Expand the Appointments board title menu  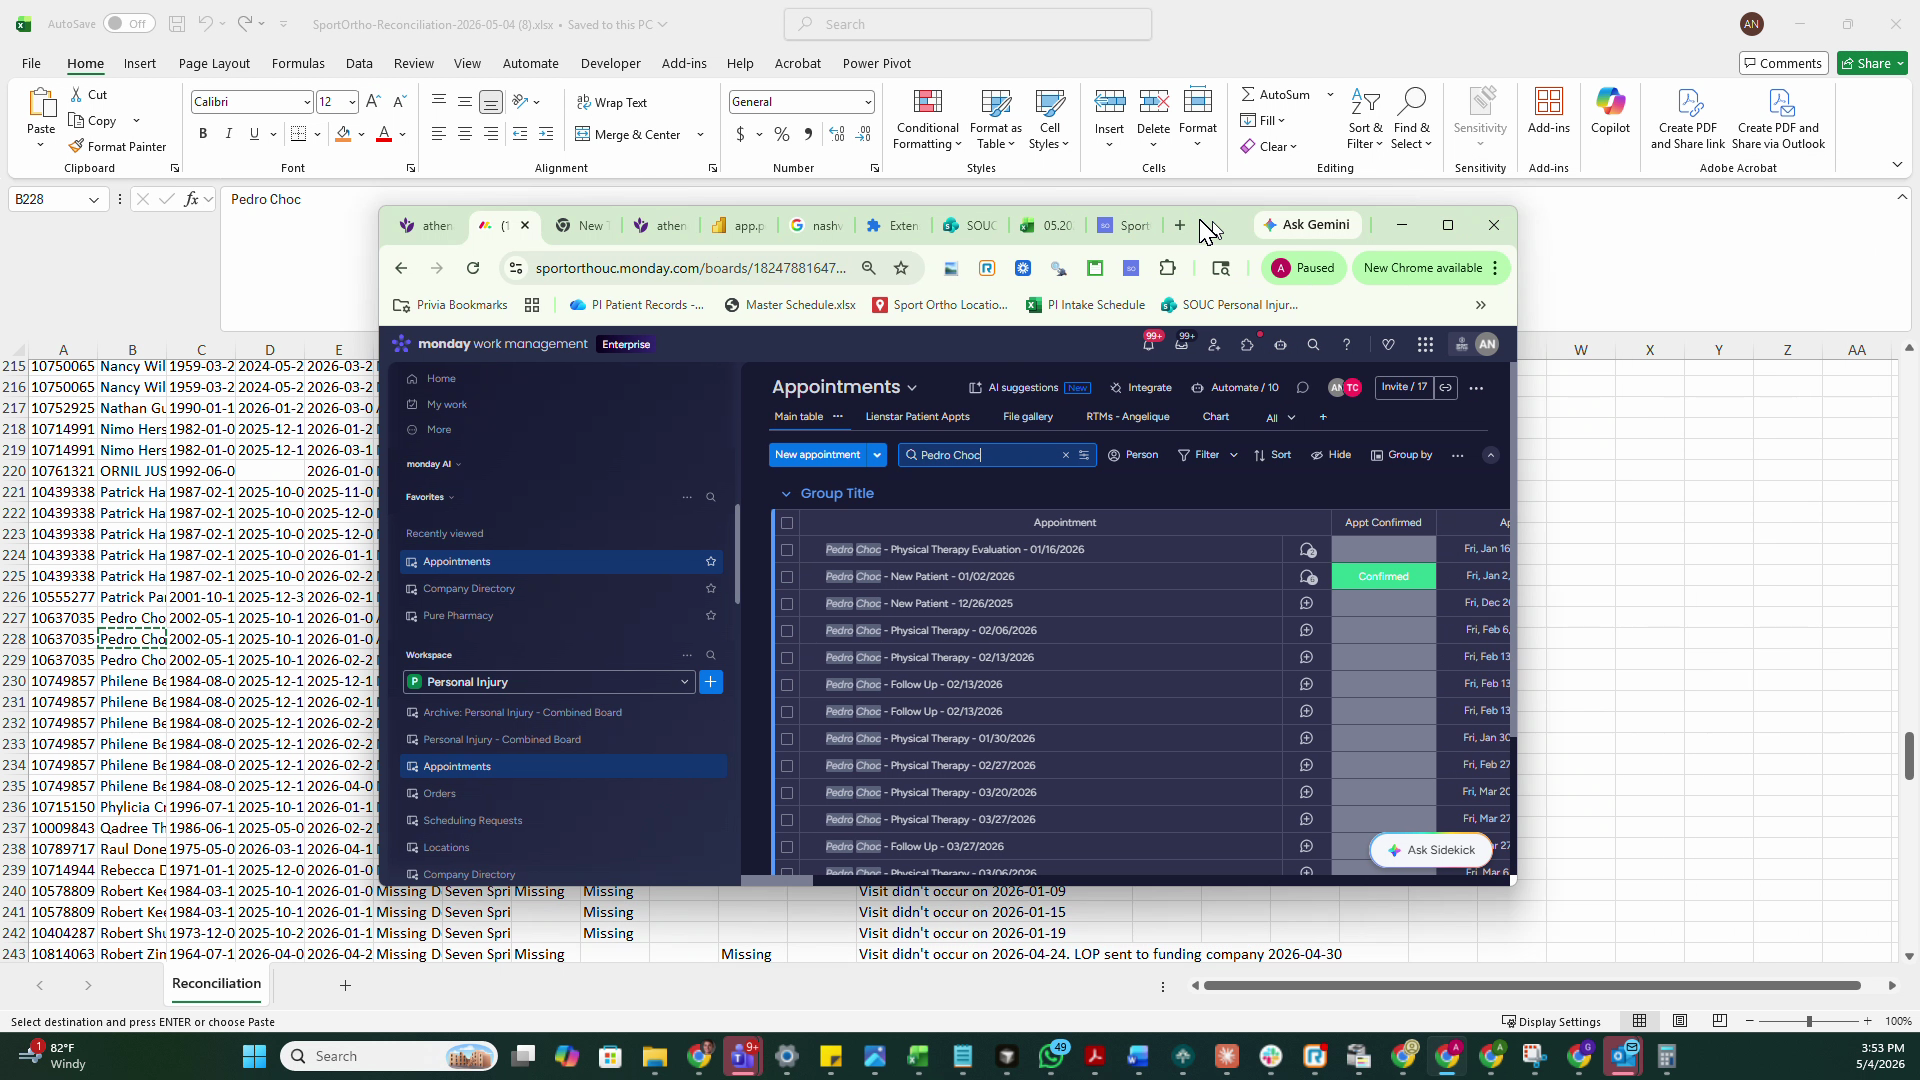tap(912, 388)
